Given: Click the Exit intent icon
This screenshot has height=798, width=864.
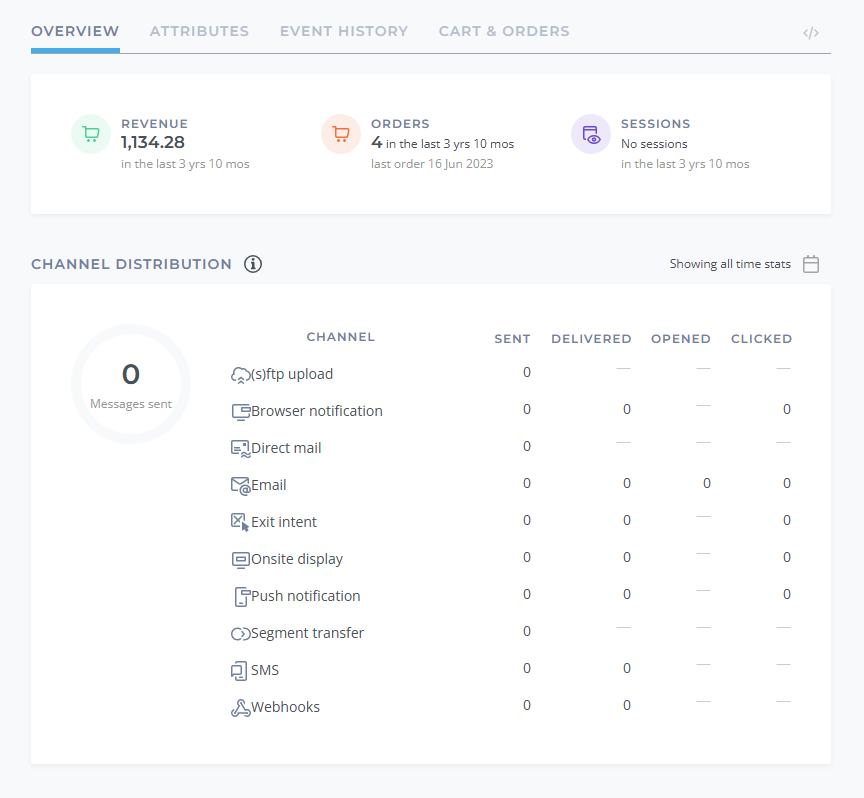Looking at the screenshot, I should click(x=240, y=522).
